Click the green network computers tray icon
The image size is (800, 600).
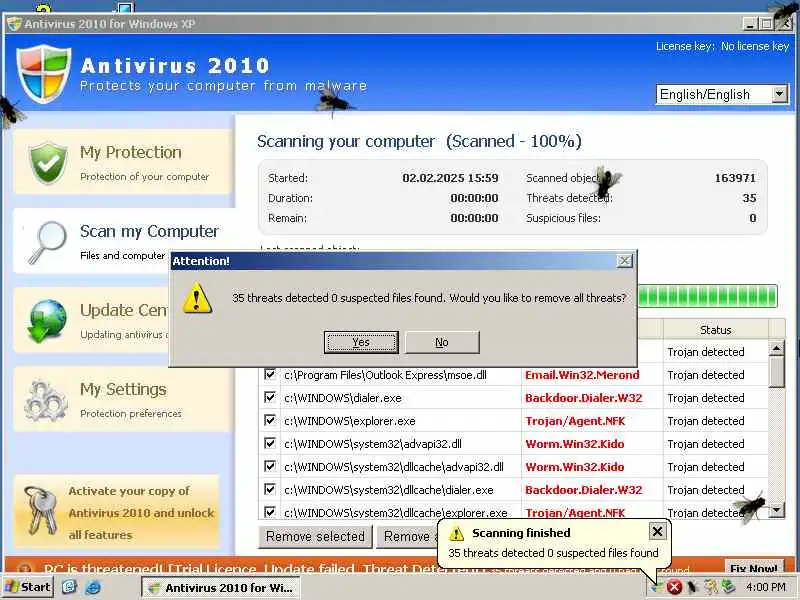tap(728, 587)
